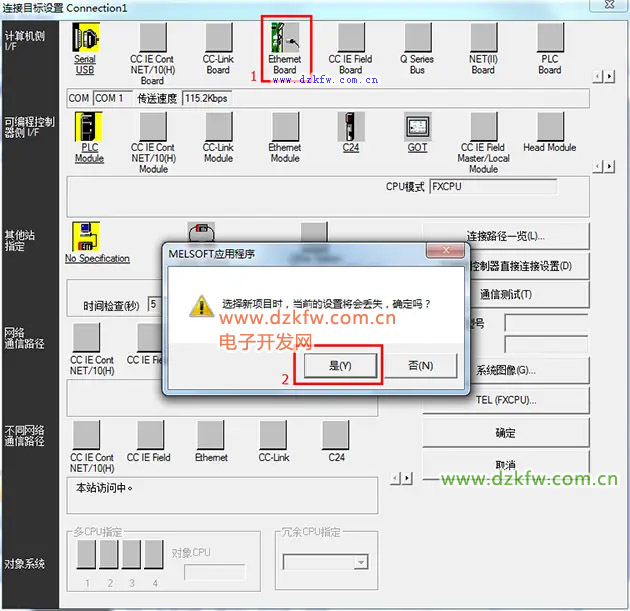Expand the 冗余CPU指定 dropdown
630x611 pixels.
(360, 563)
